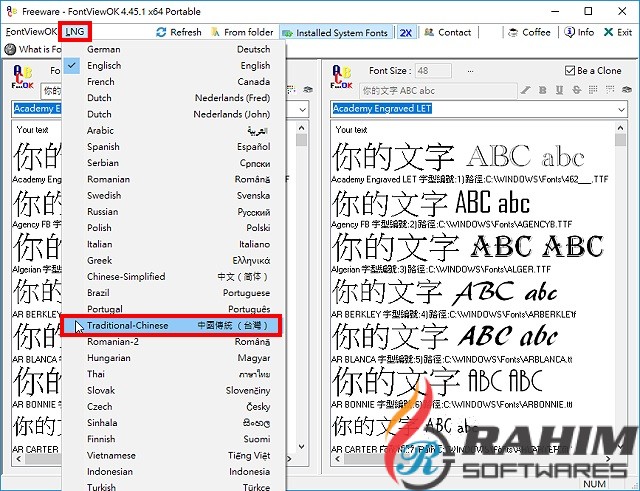
Task: Click the sparse grid icon, right panel
Action: click(610, 90)
